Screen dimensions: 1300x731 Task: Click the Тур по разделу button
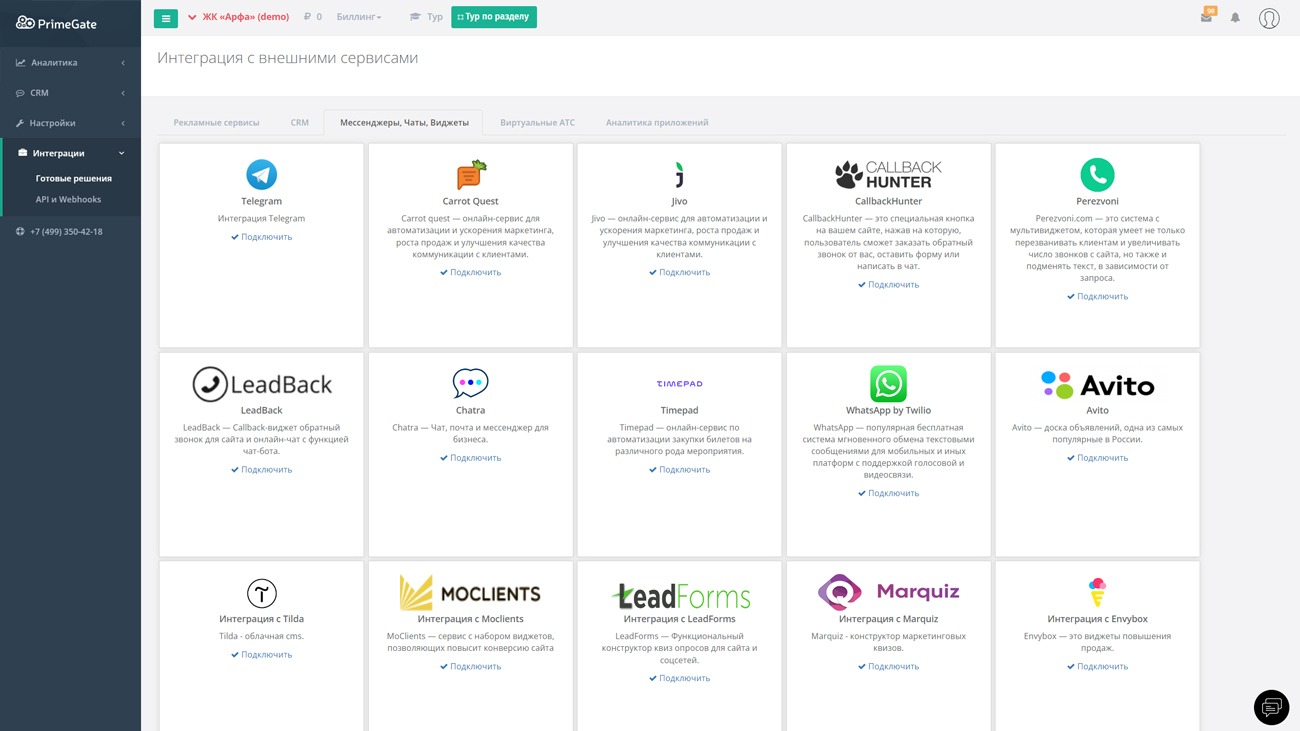pyautogui.click(x=494, y=17)
